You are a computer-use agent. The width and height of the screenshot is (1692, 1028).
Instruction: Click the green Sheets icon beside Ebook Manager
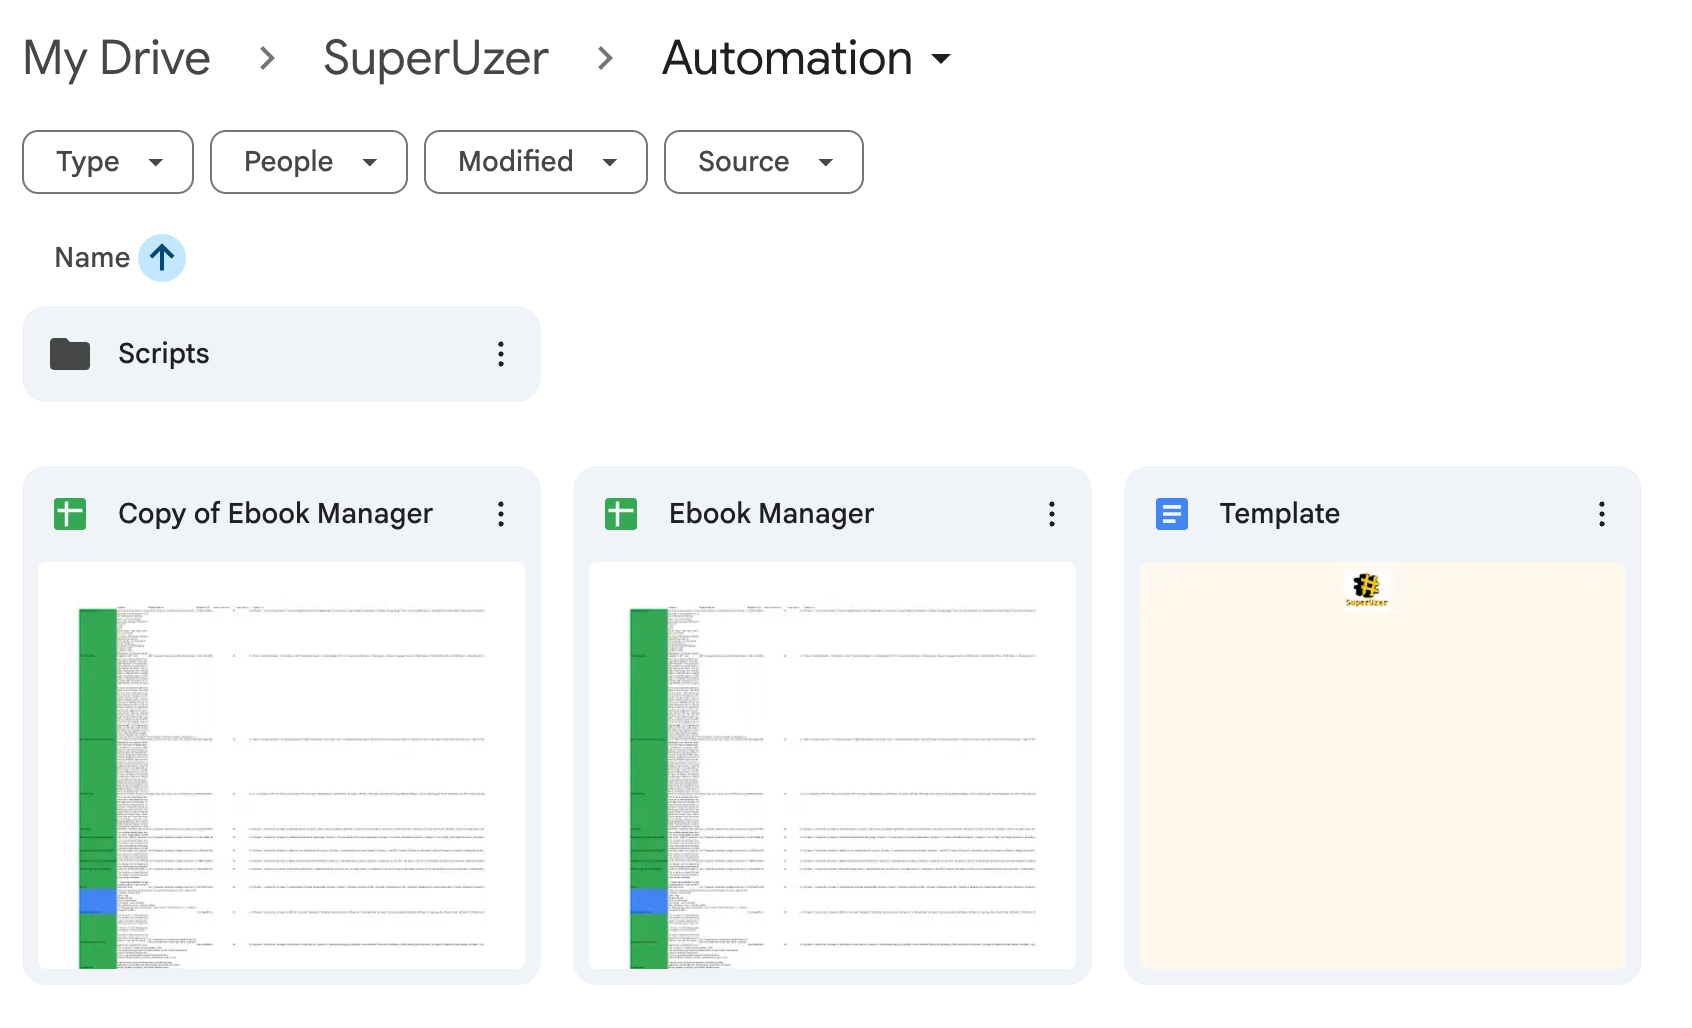[621, 514]
